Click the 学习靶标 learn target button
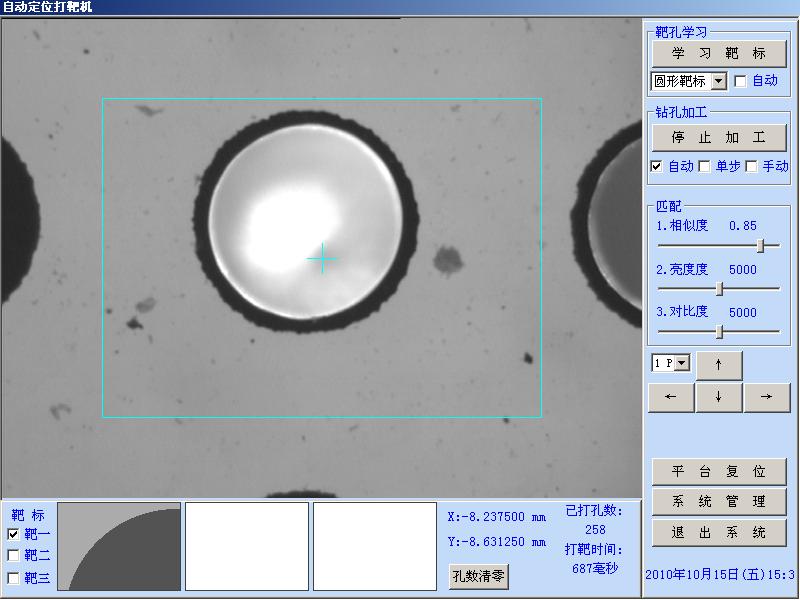This screenshot has width=800, height=600. click(718, 53)
